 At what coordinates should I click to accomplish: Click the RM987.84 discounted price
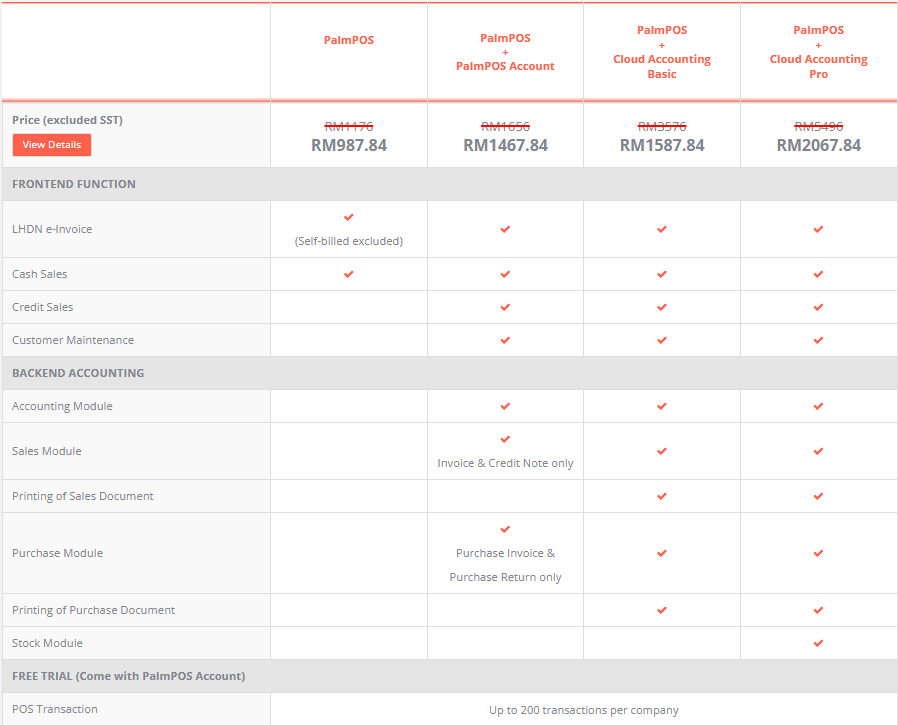348,146
